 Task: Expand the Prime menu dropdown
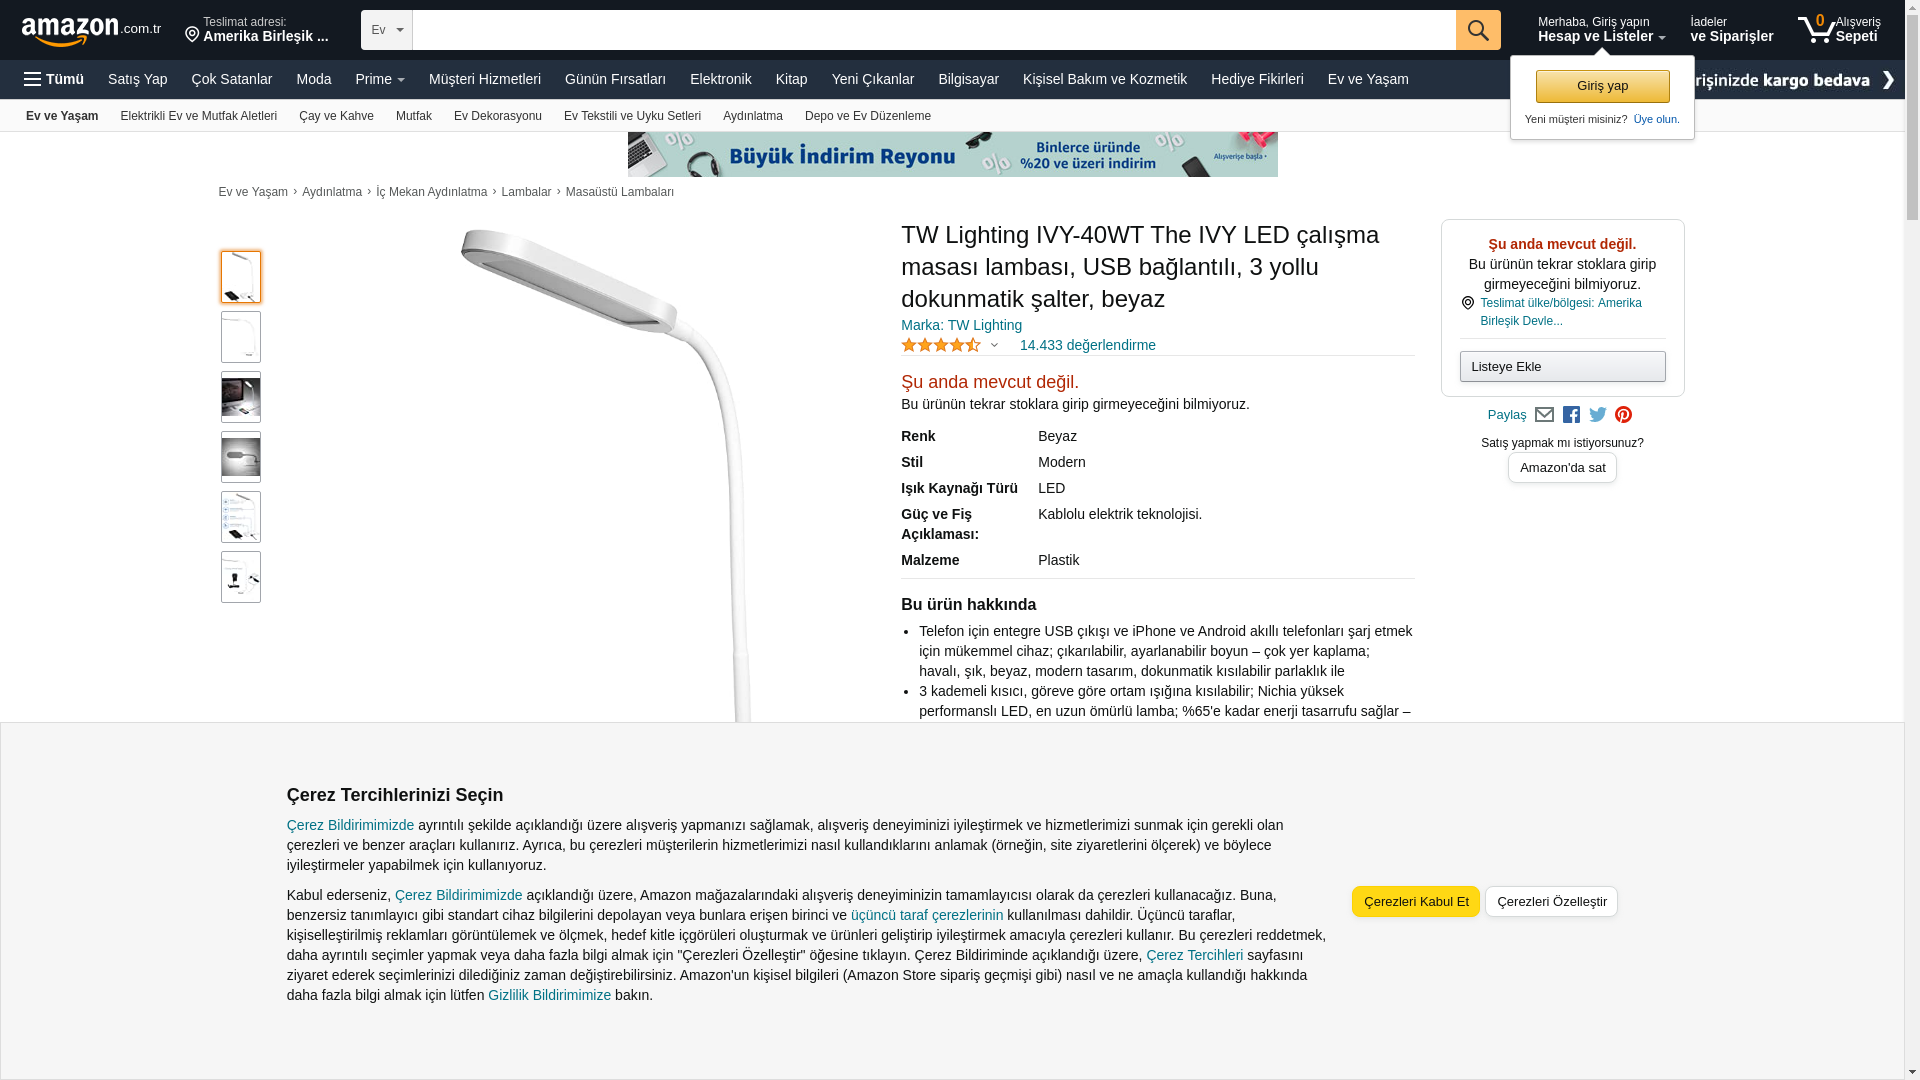point(380,79)
